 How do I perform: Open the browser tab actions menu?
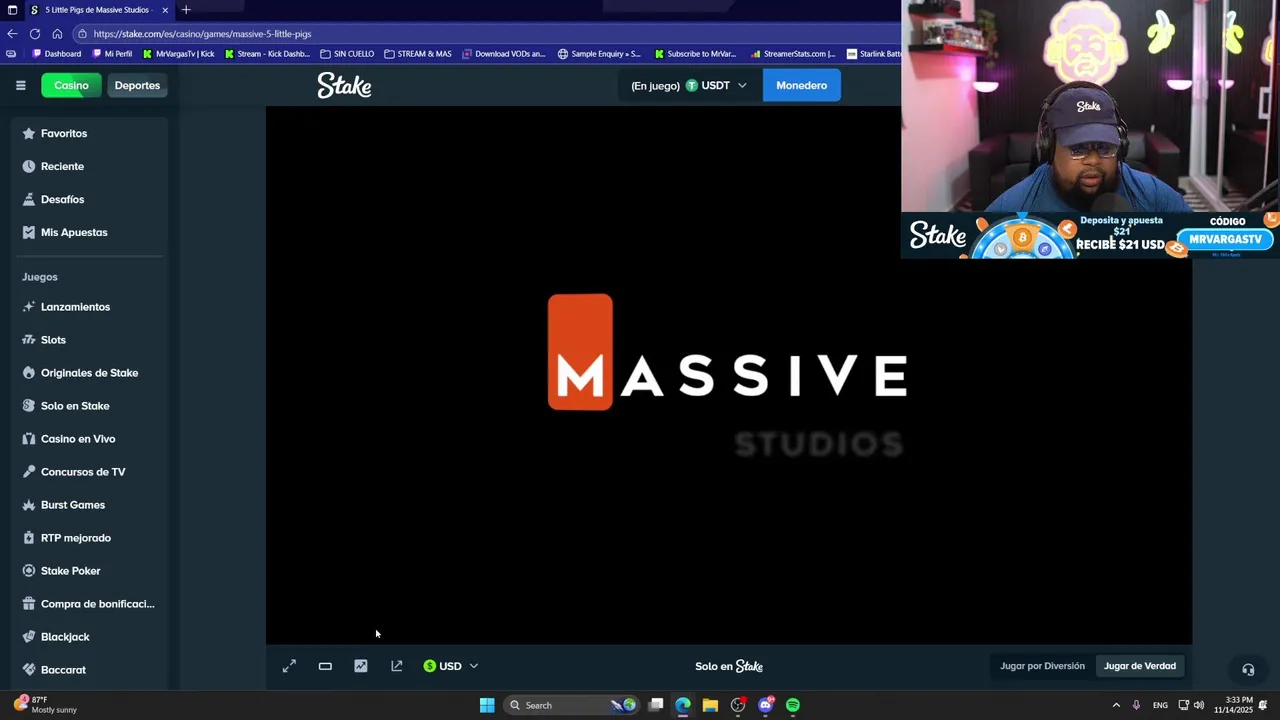(12, 10)
